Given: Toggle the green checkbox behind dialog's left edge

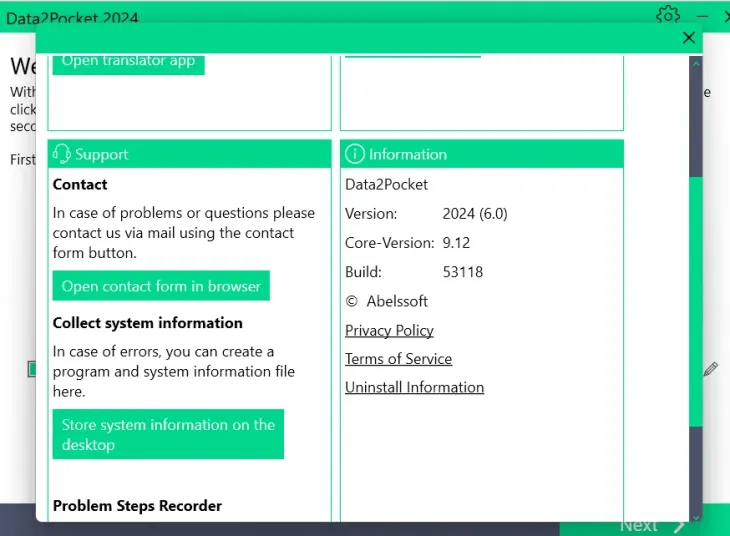Looking at the screenshot, I should [x=31, y=369].
